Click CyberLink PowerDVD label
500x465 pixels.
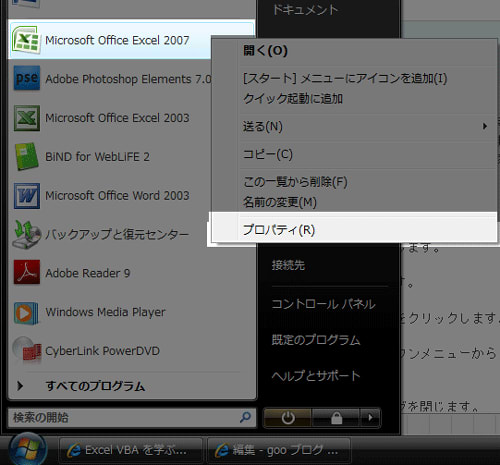pos(102,351)
